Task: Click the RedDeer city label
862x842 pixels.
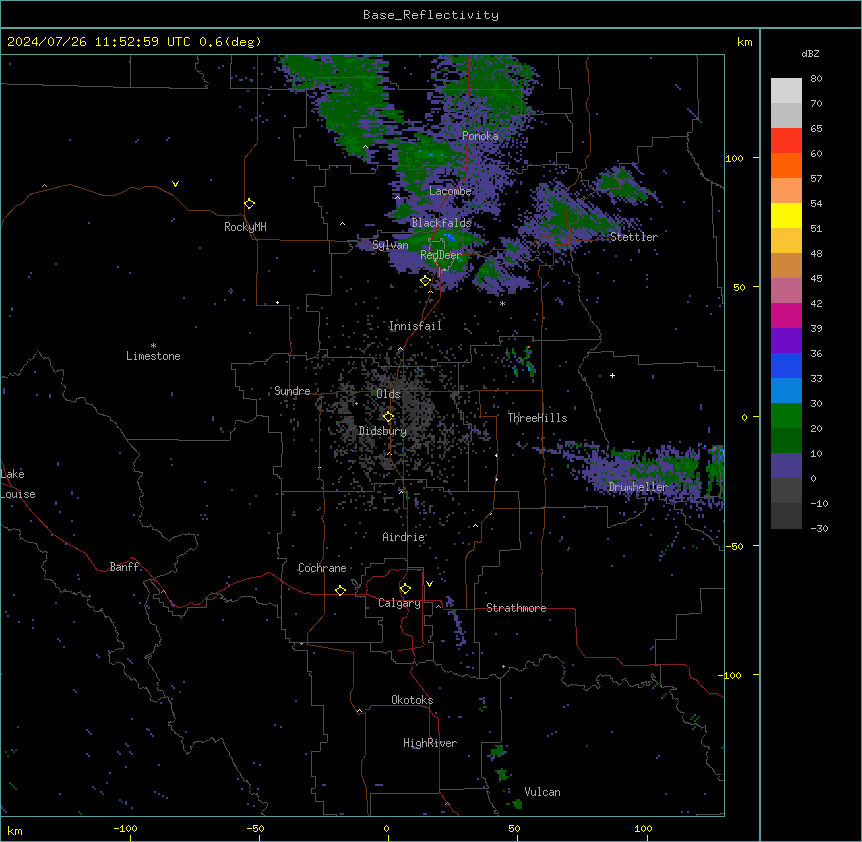Action: coord(441,255)
